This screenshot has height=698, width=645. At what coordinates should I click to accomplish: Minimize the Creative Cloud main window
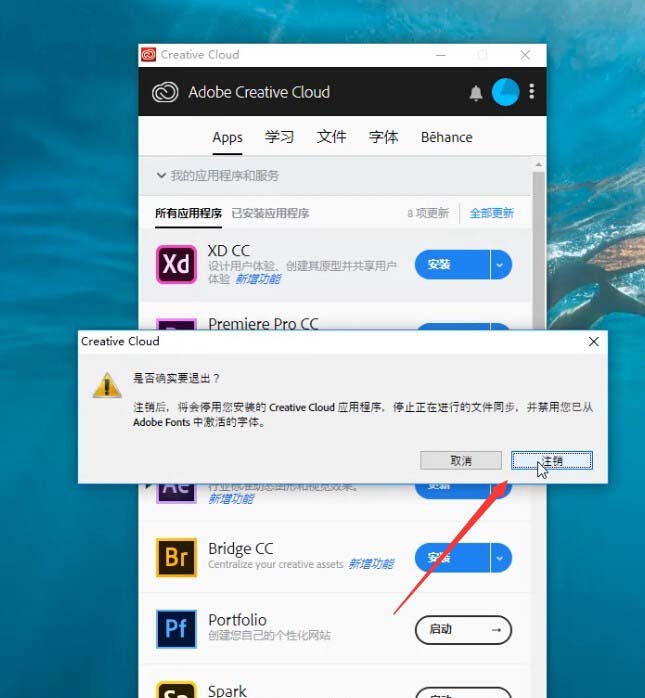tap(441, 55)
